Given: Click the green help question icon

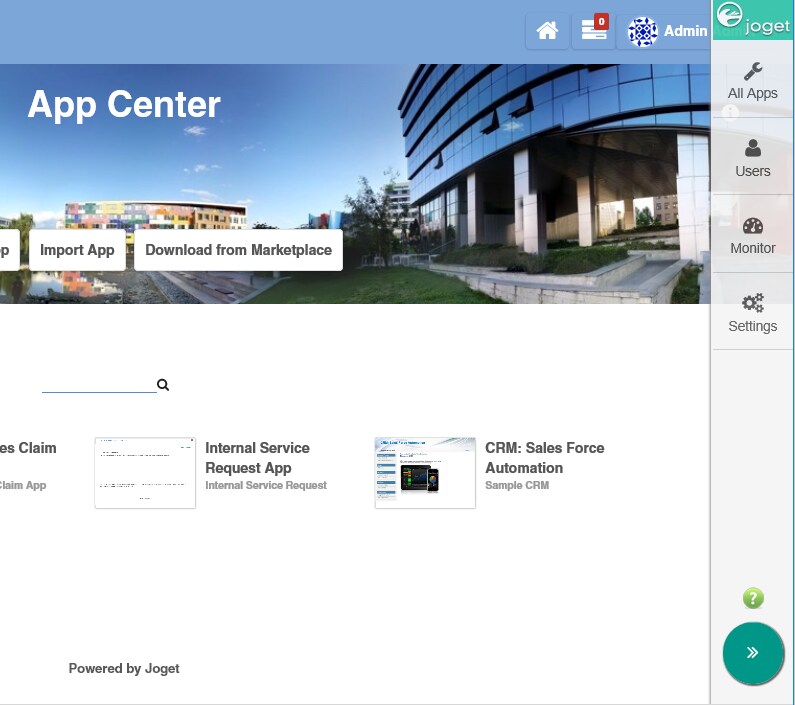Looking at the screenshot, I should pos(753,598).
